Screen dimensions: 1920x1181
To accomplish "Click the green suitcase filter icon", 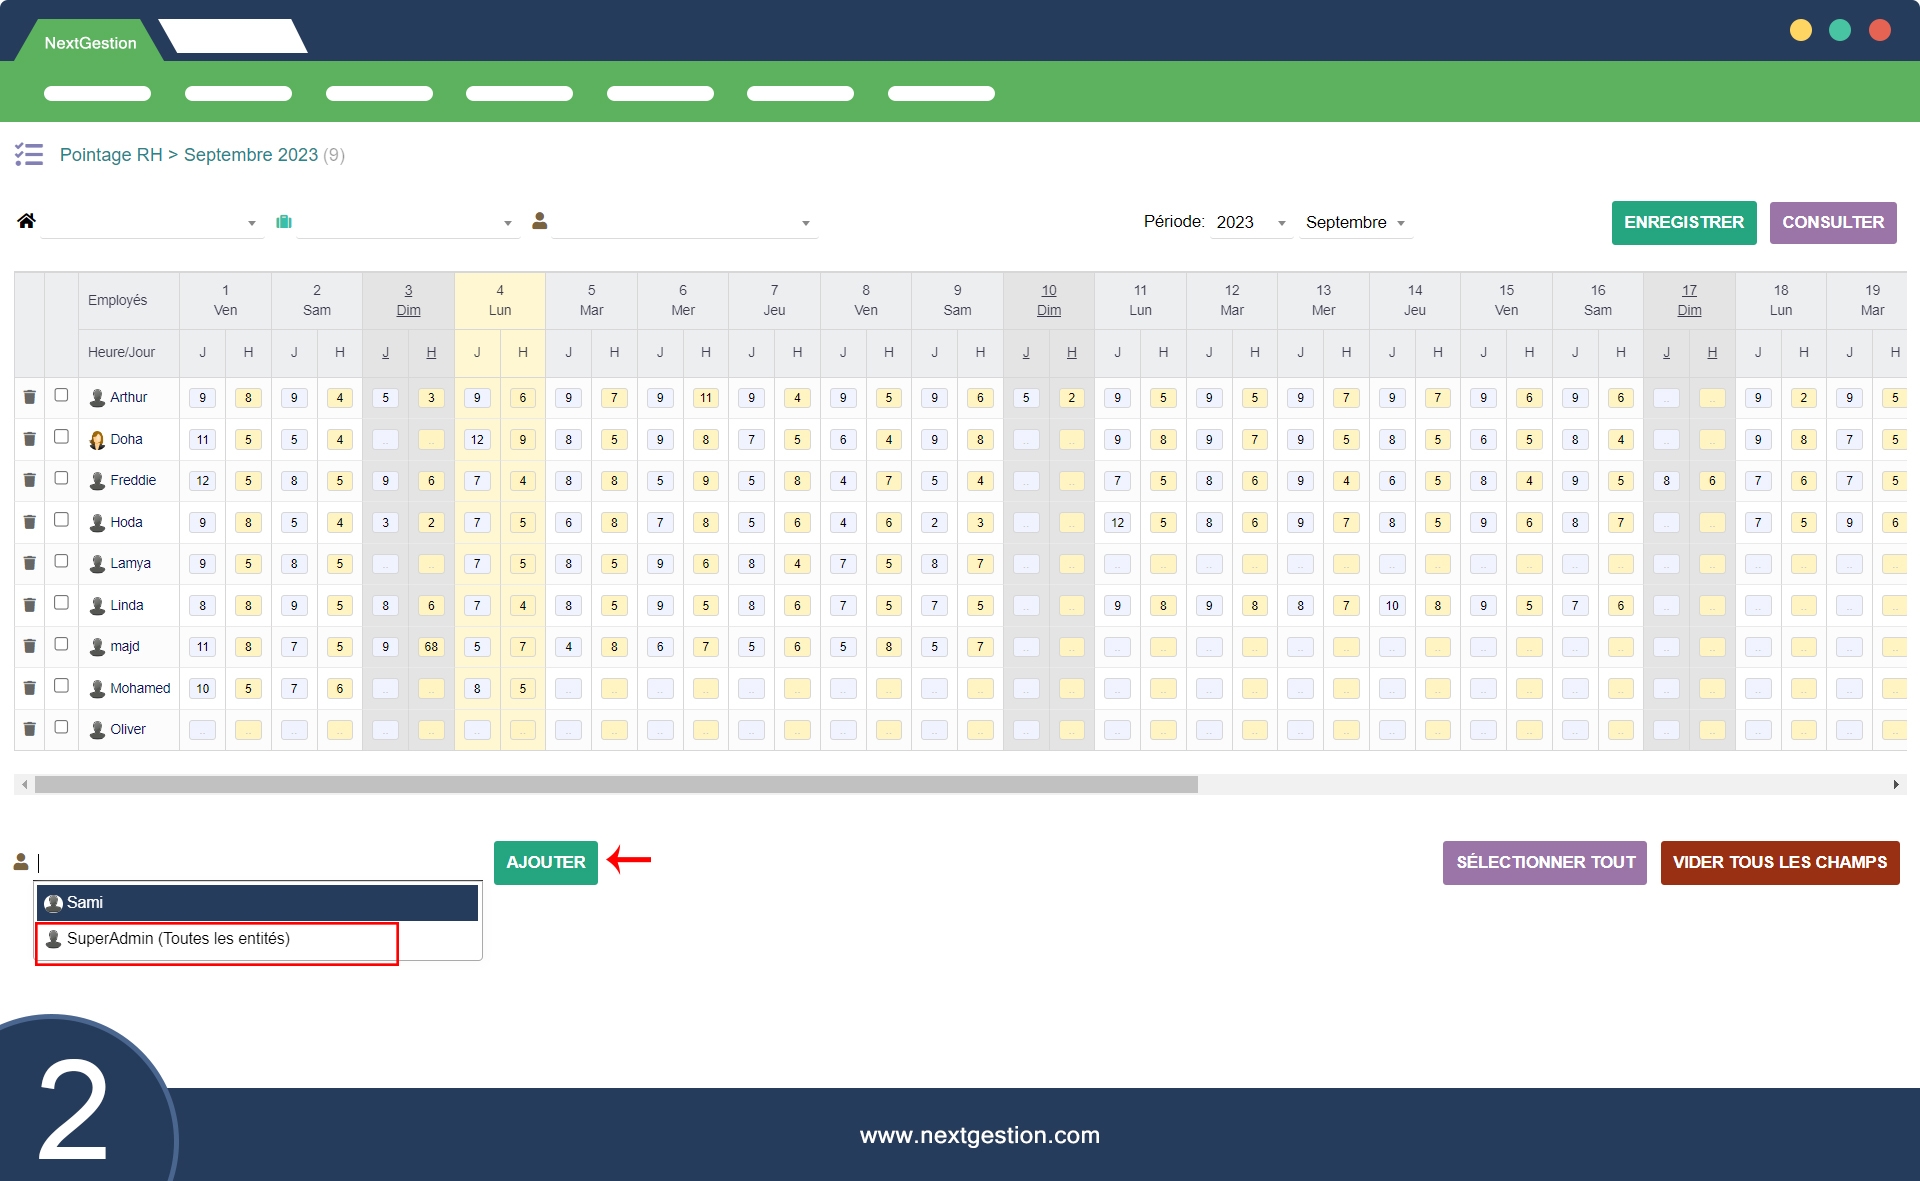I will click(284, 222).
